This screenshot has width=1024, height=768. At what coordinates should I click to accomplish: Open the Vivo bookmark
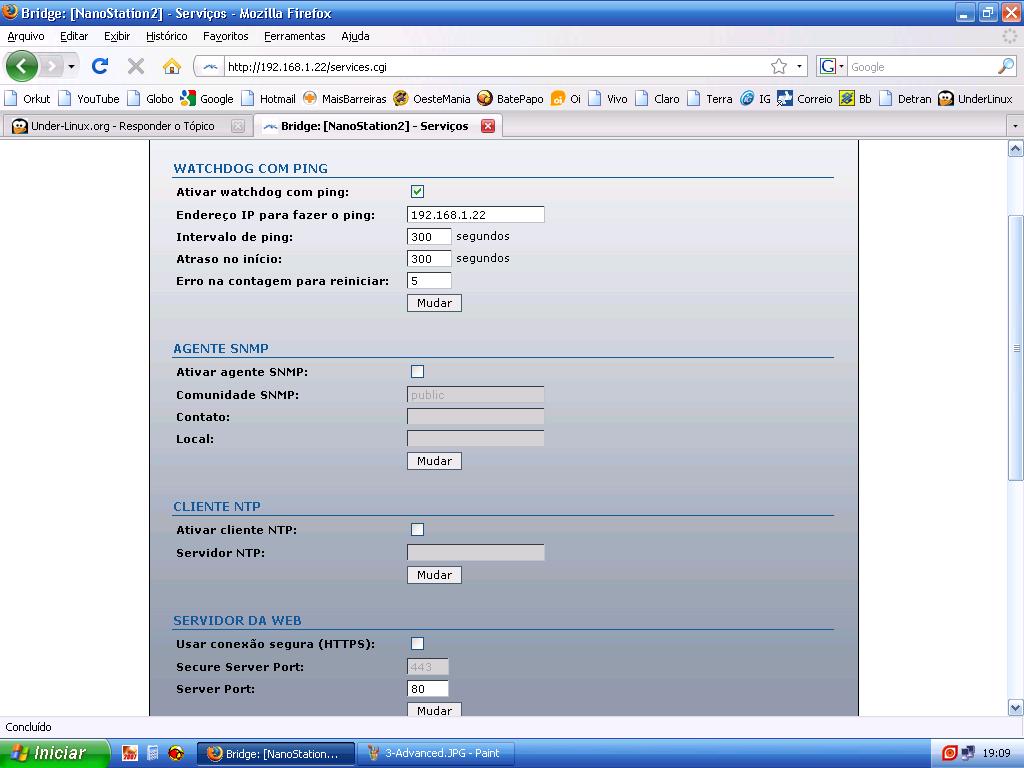pyautogui.click(x=608, y=99)
